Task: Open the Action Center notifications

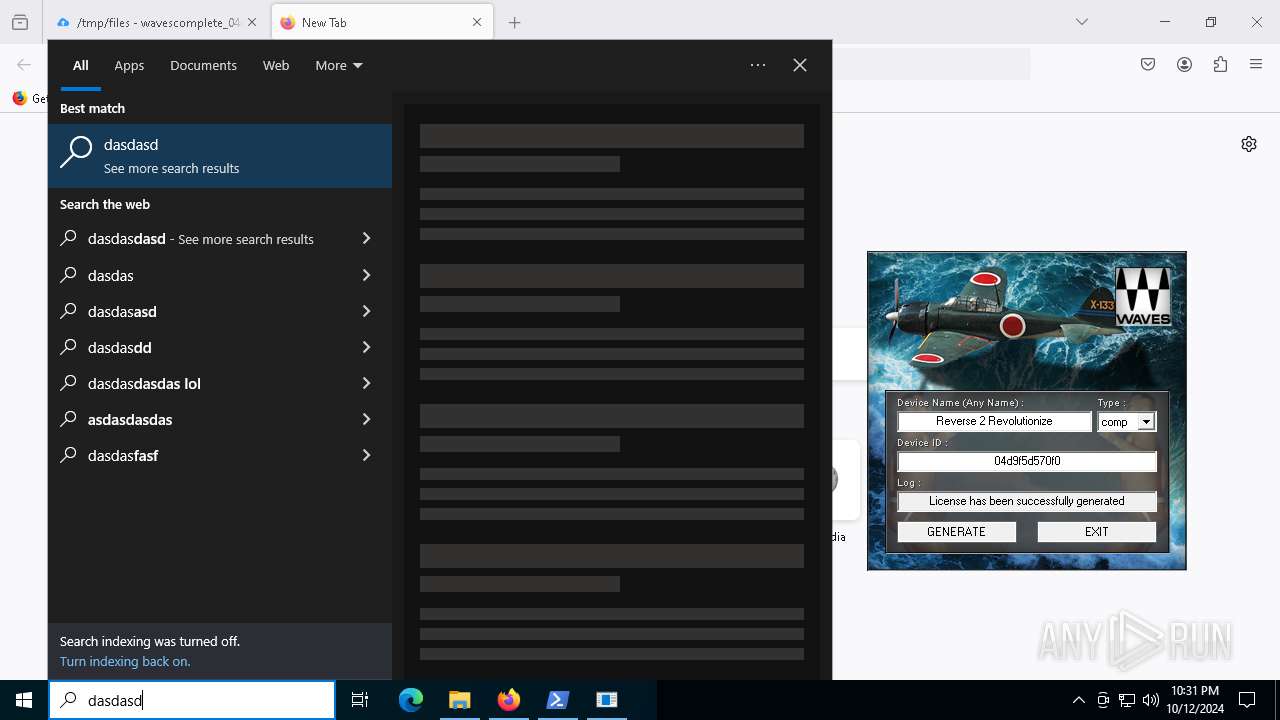Action: (1247, 700)
